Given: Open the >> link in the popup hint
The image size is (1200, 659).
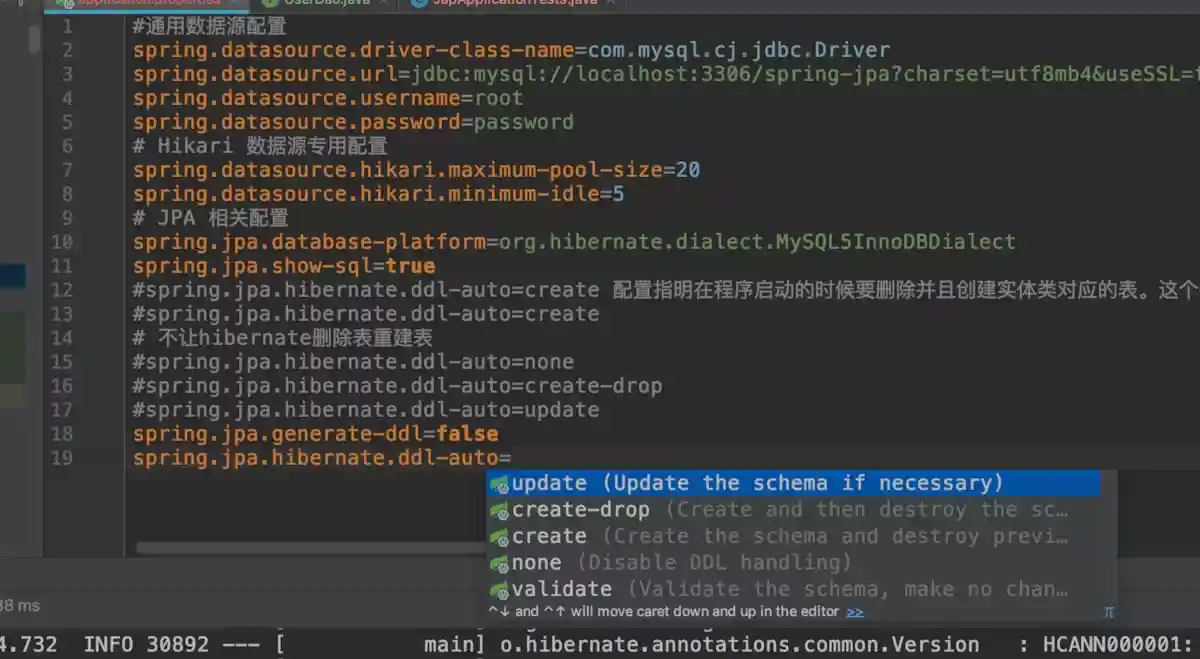Looking at the screenshot, I should (x=855, y=611).
